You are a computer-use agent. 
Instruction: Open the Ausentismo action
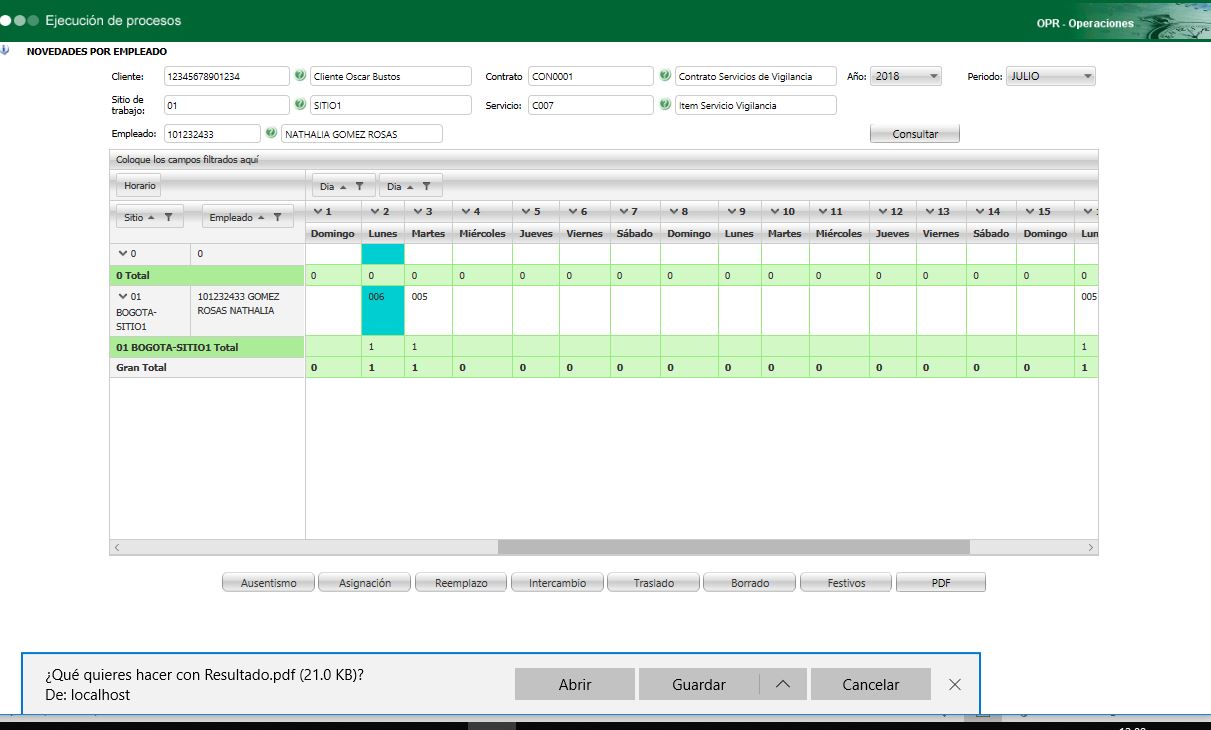(268, 583)
